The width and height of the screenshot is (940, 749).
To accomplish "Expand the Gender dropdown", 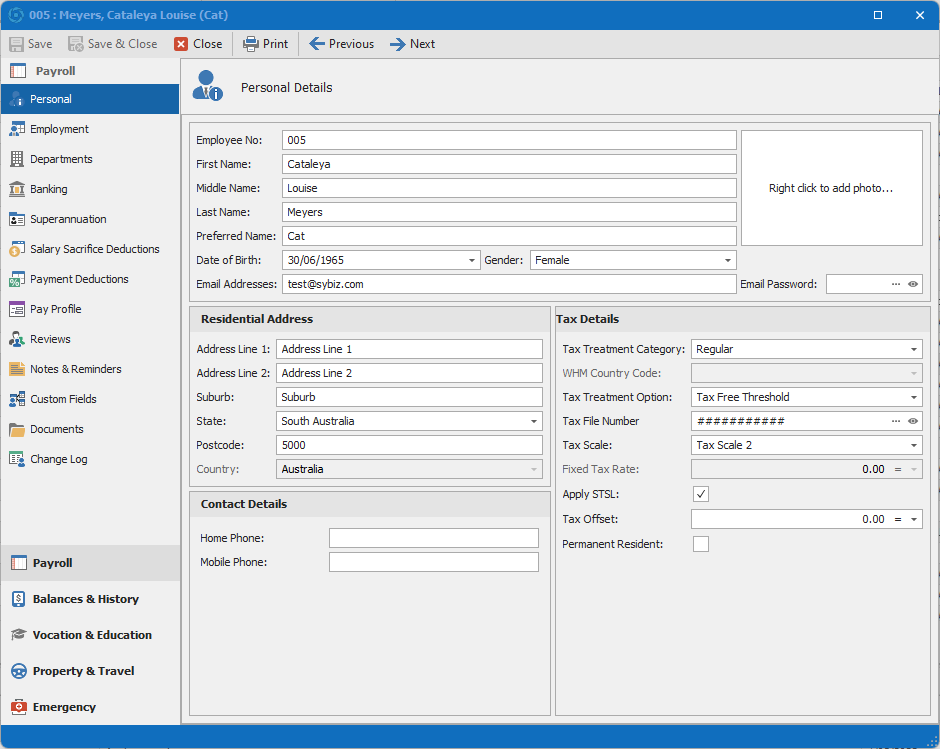I will (x=728, y=260).
